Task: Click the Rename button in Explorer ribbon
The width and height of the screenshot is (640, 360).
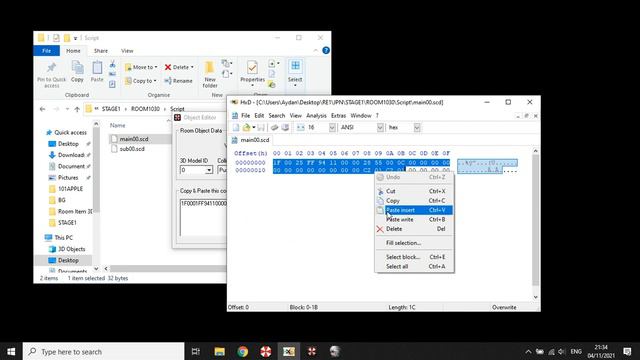Action: pos(178,81)
